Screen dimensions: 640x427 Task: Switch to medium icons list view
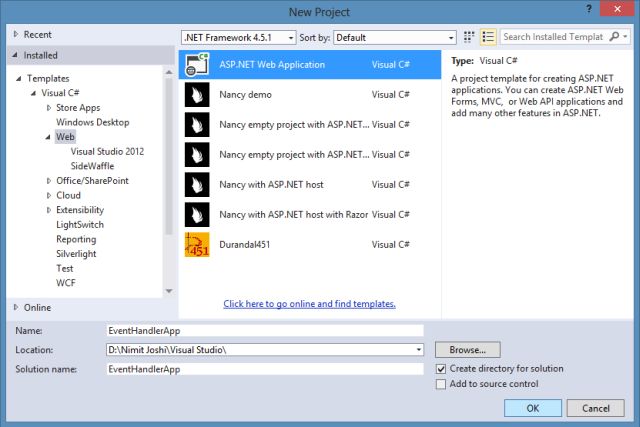tap(488, 37)
